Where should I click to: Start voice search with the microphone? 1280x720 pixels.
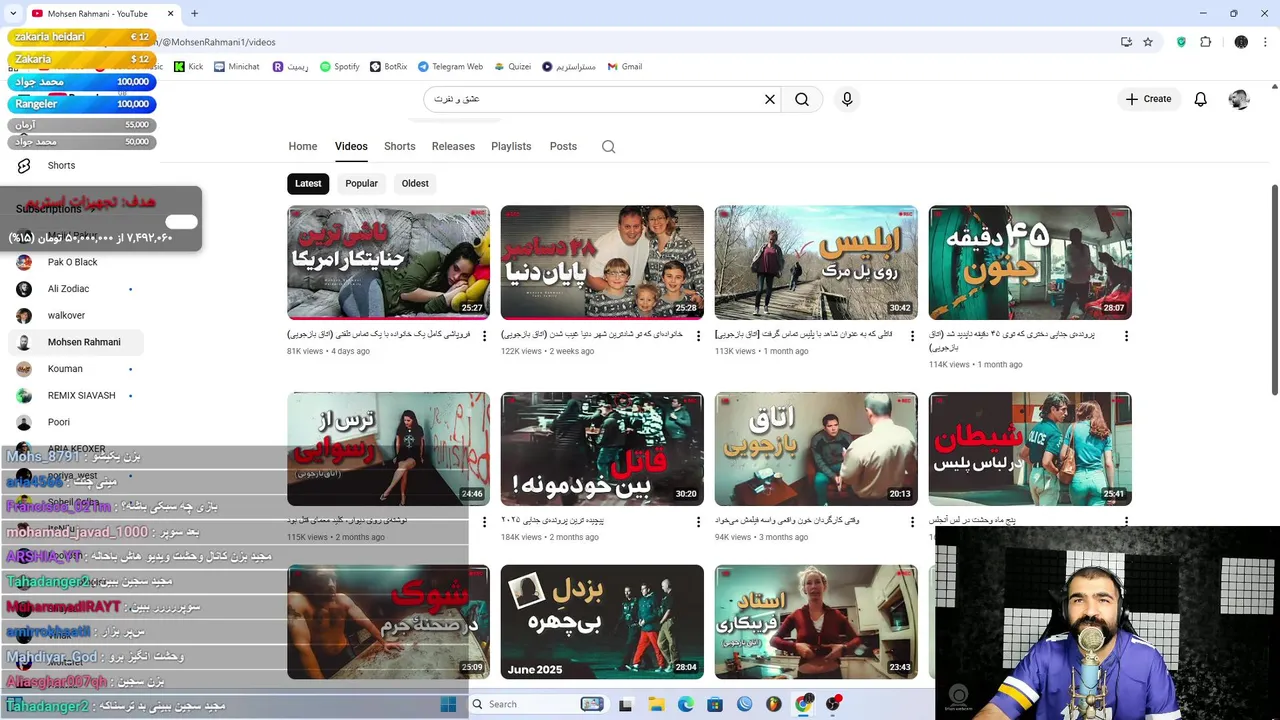tap(847, 99)
